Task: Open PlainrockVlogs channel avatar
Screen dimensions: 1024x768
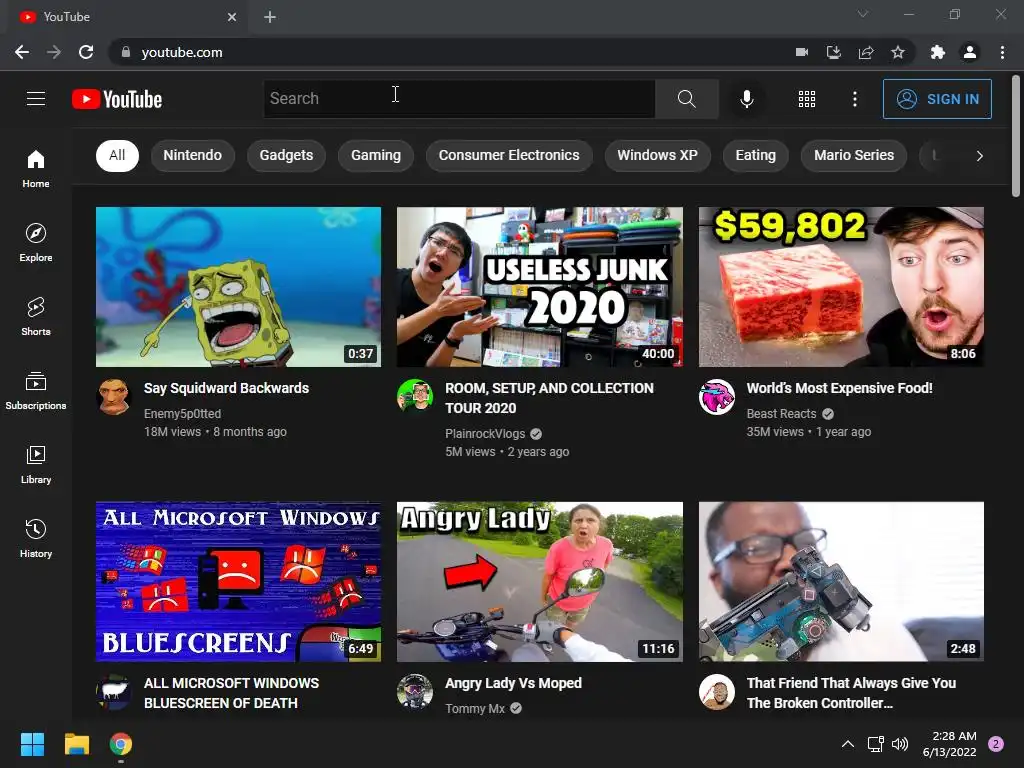Action: click(415, 396)
